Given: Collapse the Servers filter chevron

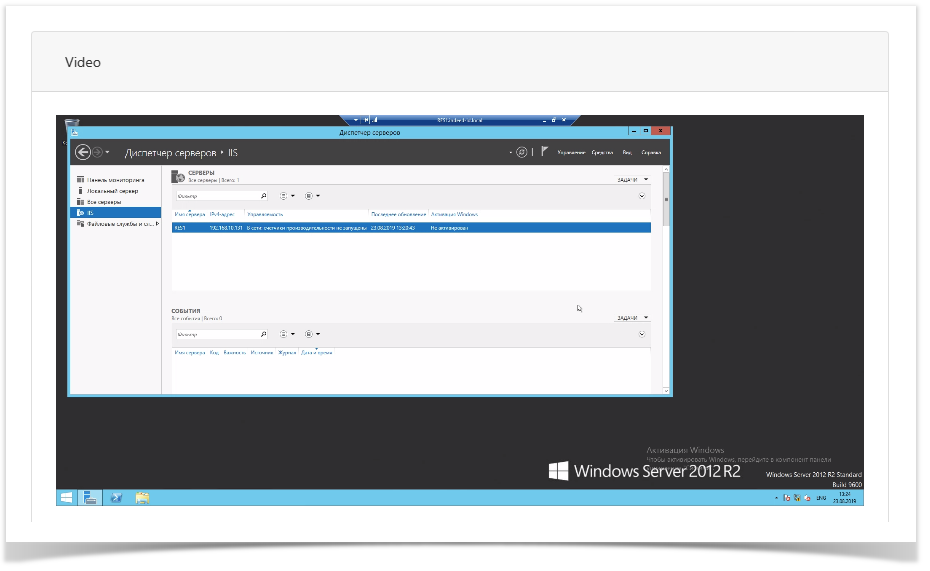Looking at the screenshot, I should (x=642, y=196).
